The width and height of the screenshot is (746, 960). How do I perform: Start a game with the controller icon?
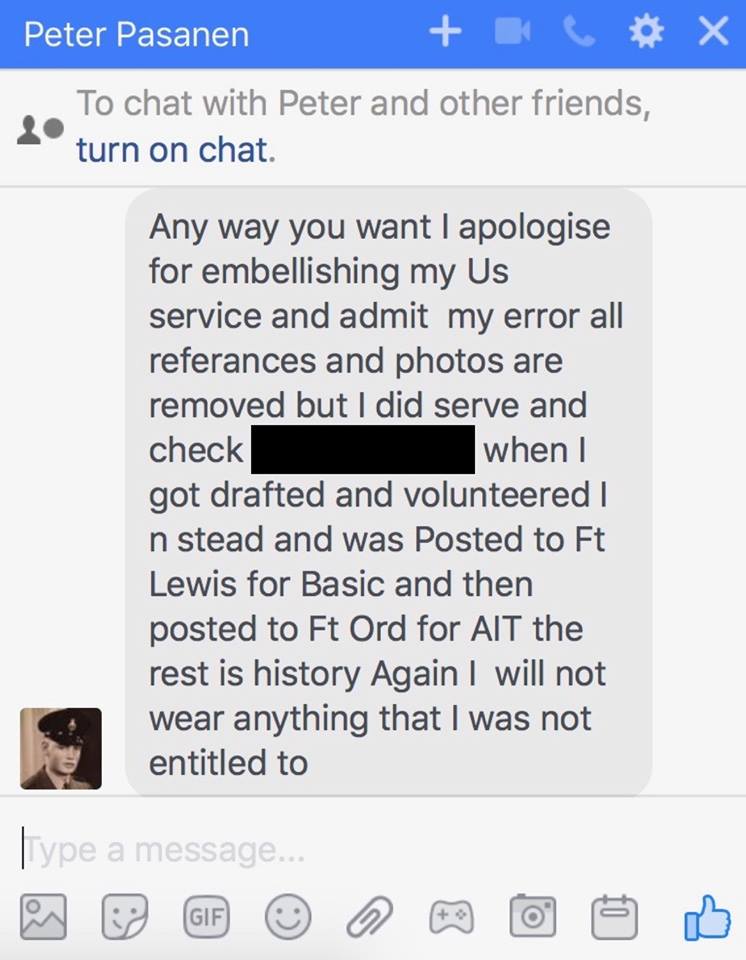451,915
